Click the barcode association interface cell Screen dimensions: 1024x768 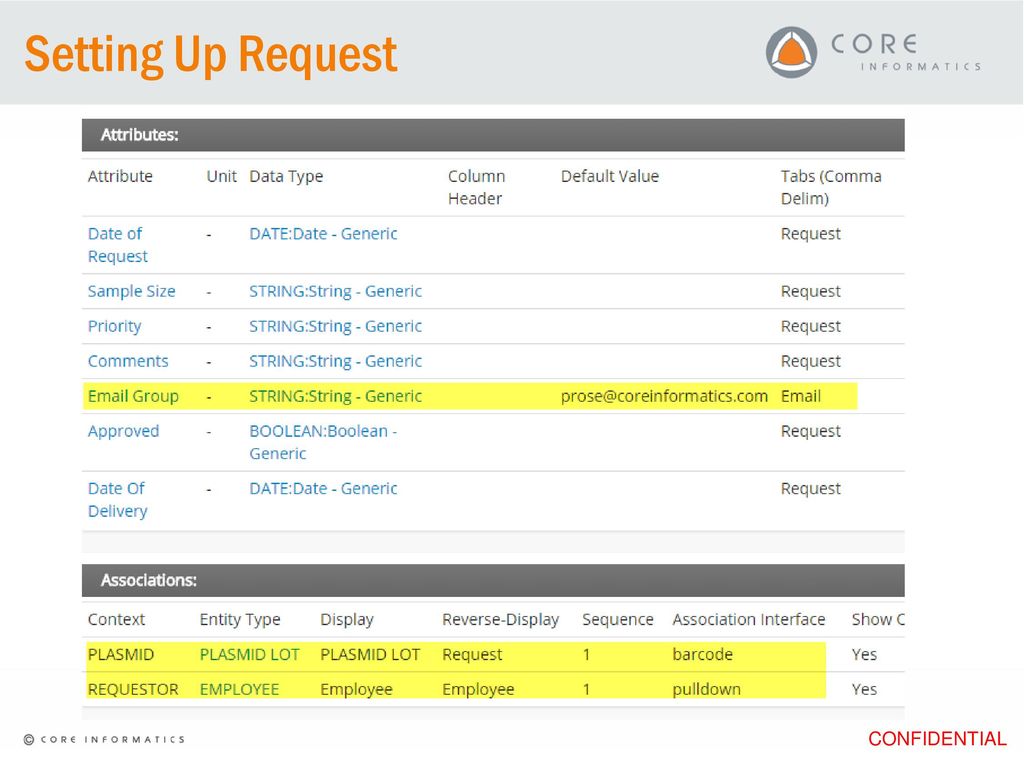[703, 654]
